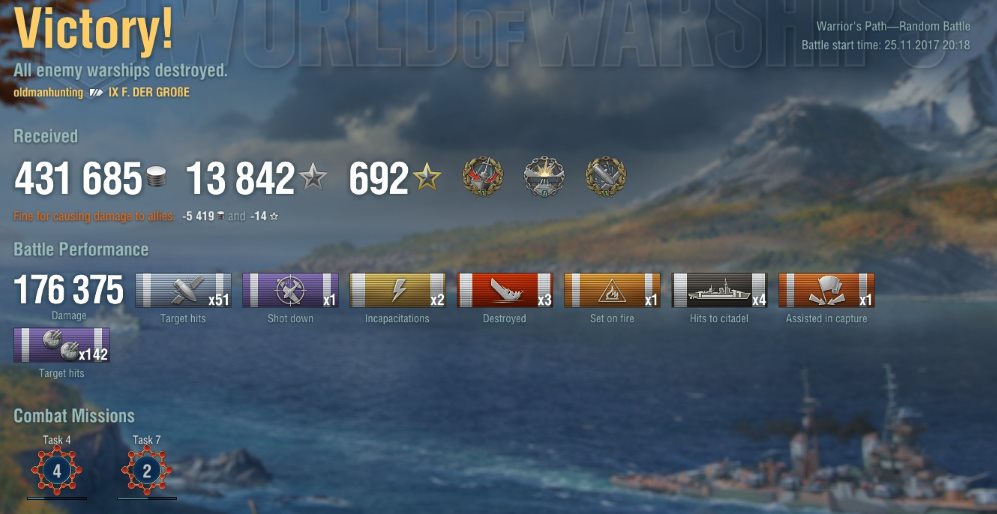Click the silver credits coin icon
The height and width of the screenshot is (514, 997).
tap(156, 177)
